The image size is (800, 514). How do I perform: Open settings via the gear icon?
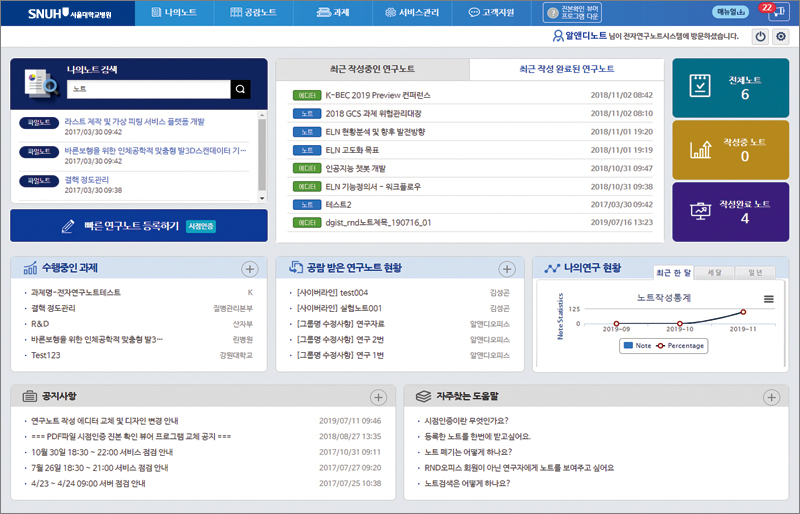(x=781, y=37)
